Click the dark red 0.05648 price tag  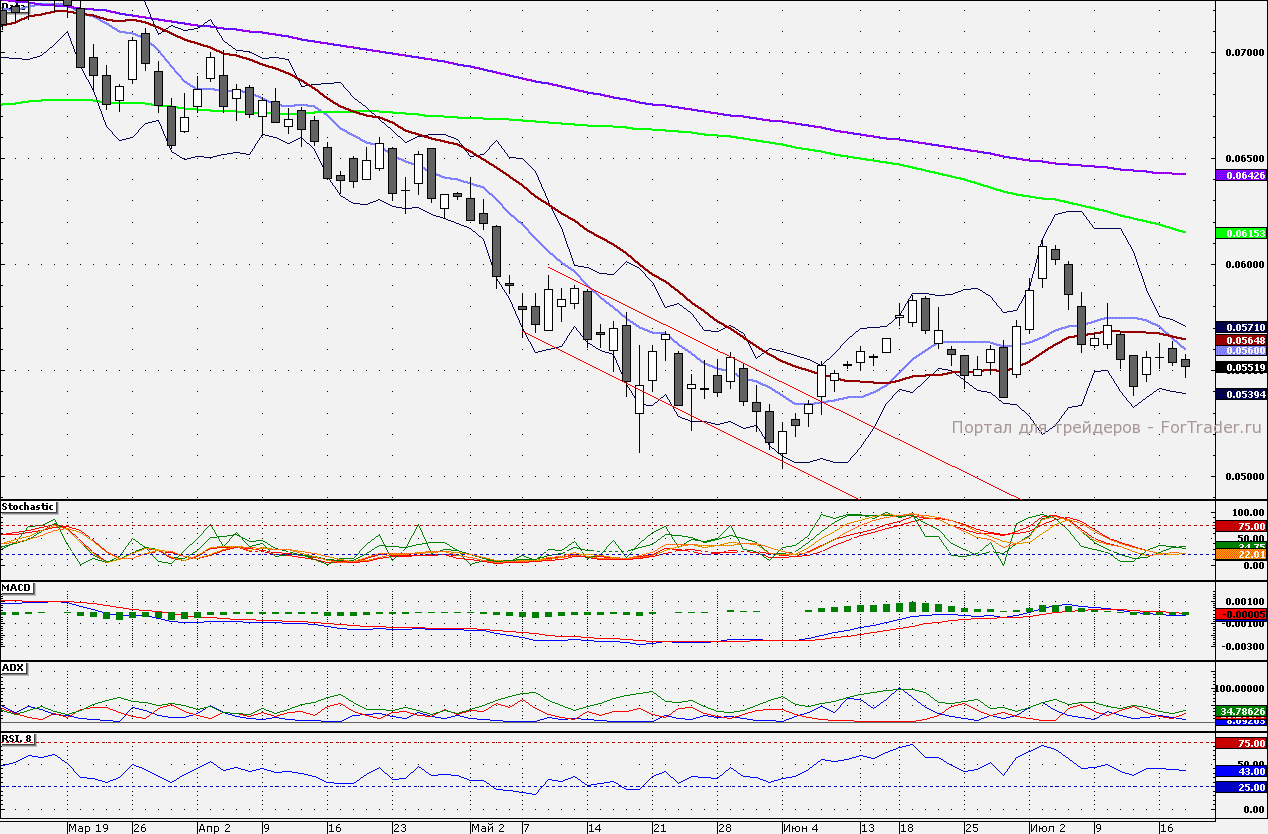1240,340
